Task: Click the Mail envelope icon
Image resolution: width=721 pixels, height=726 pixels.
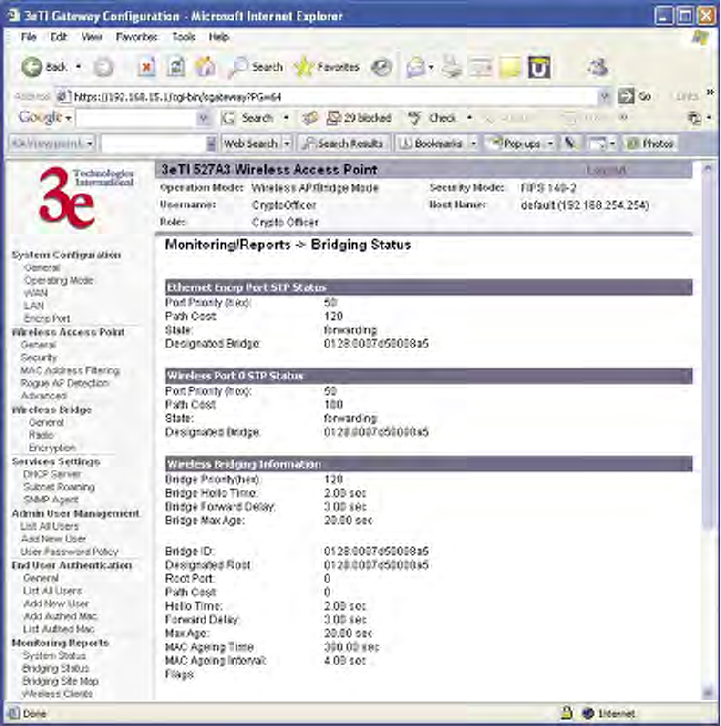Action: [415, 68]
